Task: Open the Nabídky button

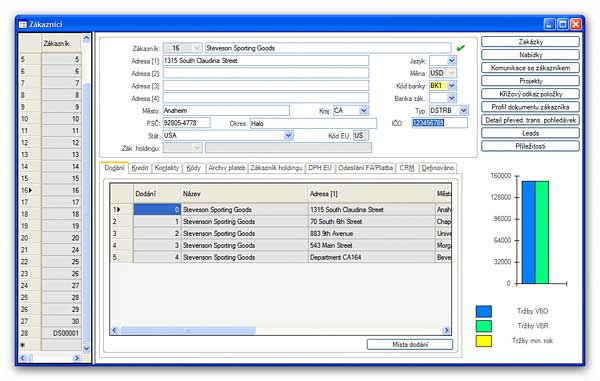Action: [x=530, y=55]
